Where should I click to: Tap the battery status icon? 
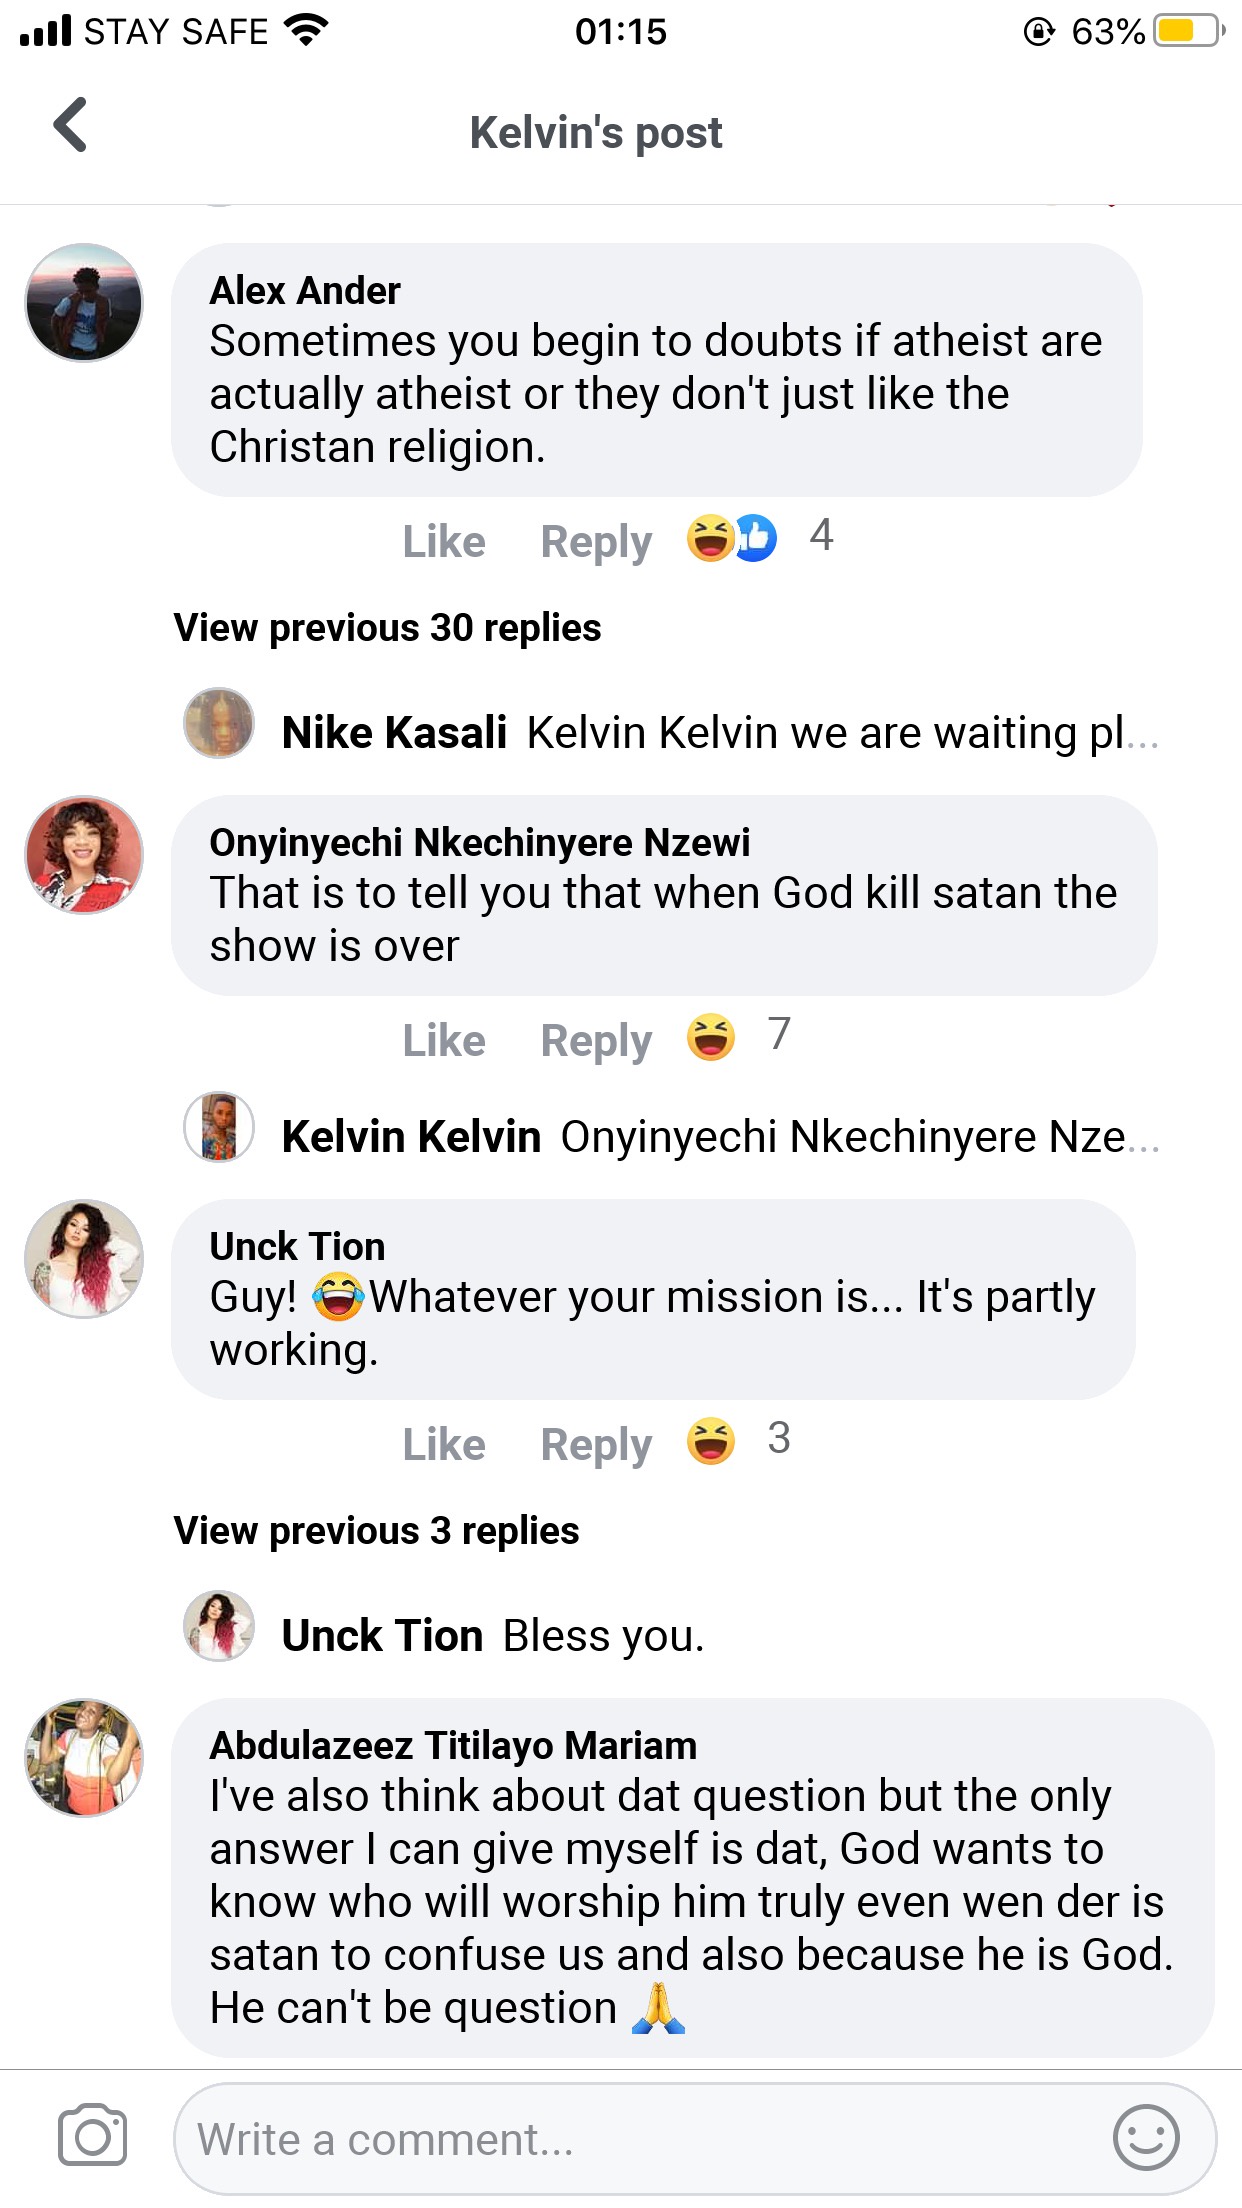tap(1186, 31)
